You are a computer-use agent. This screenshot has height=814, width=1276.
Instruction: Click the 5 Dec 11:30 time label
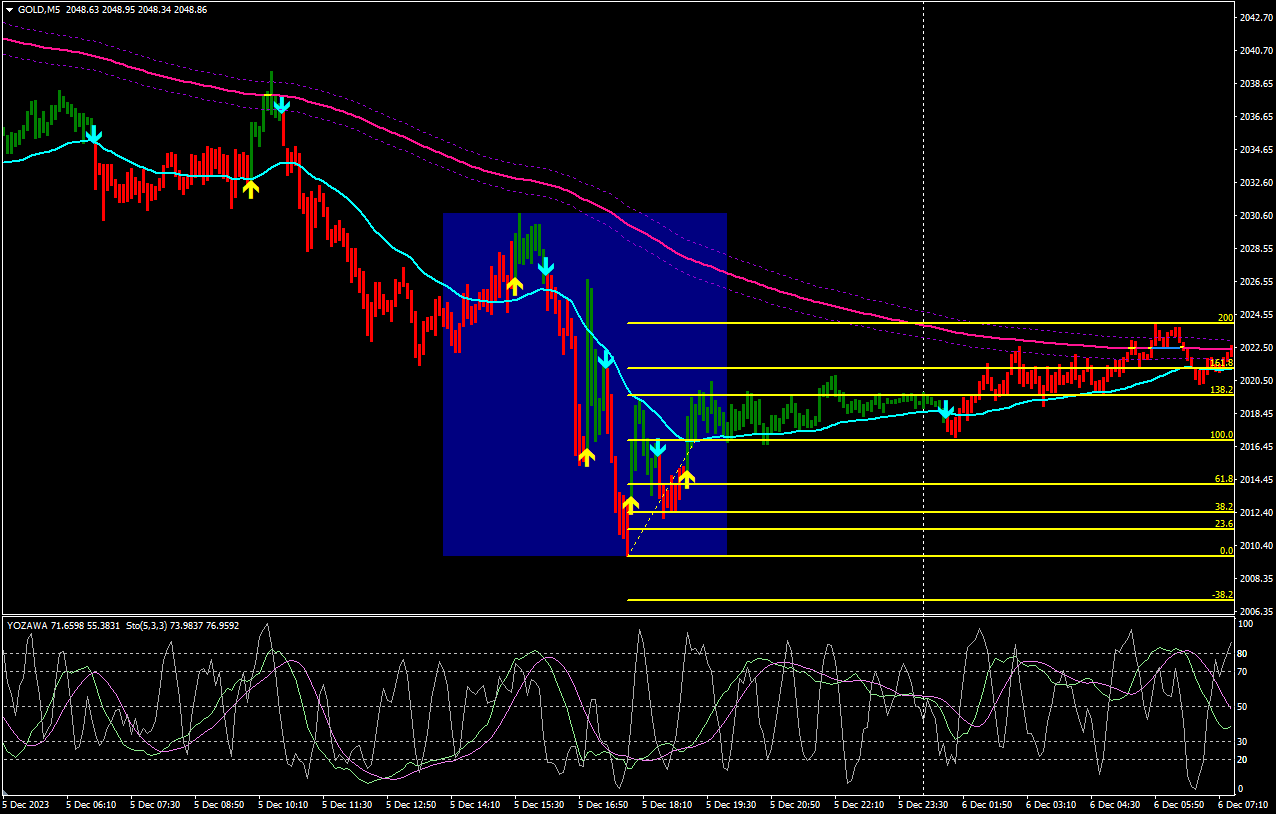[347, 805]
